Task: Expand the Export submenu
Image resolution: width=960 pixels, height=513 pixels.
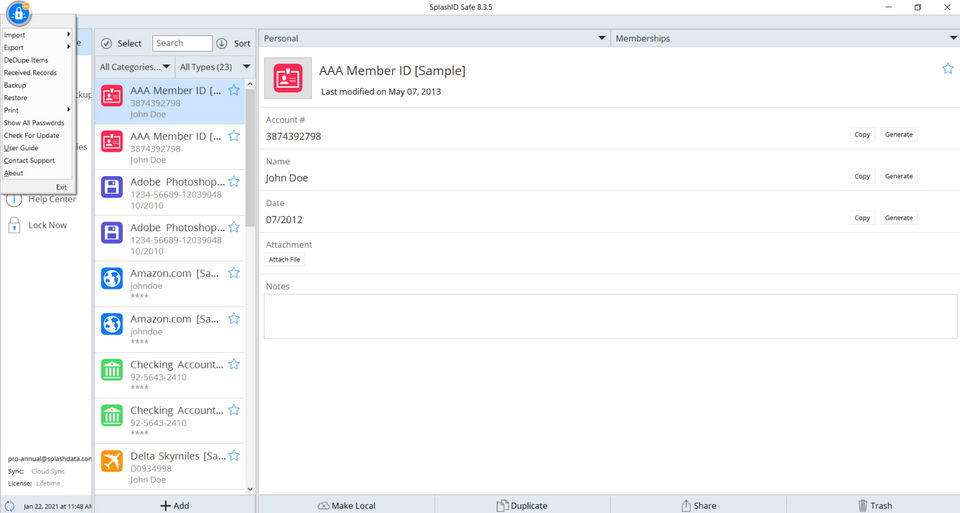Action: point(37,47)
